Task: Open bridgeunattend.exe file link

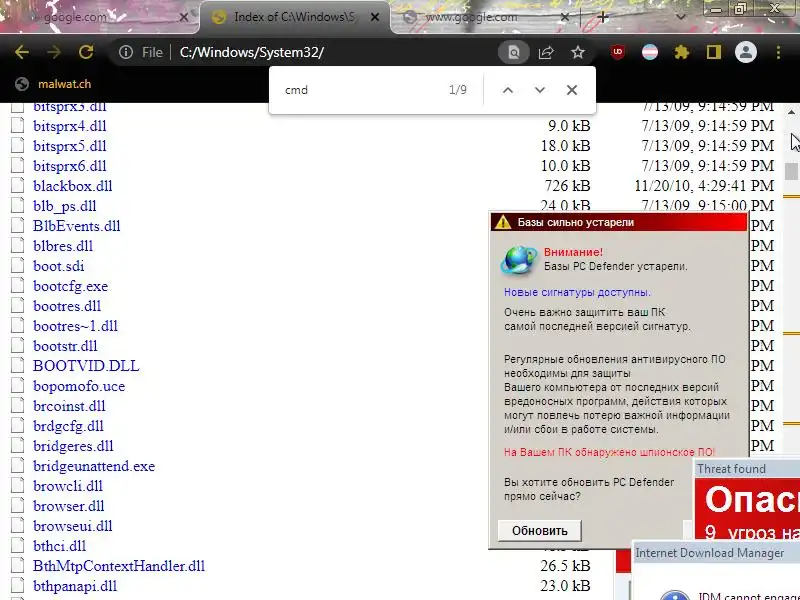Action: tap(94, 466)
